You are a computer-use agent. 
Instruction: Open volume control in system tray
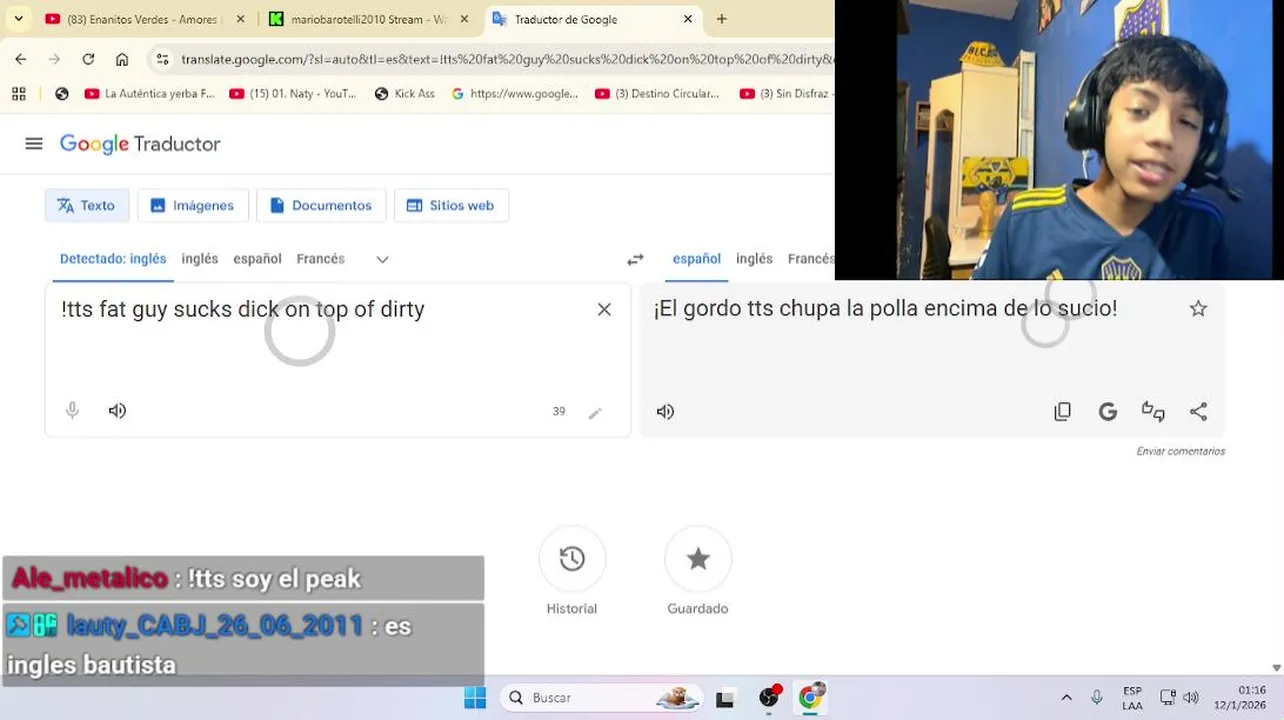[x=1190, y=697]
